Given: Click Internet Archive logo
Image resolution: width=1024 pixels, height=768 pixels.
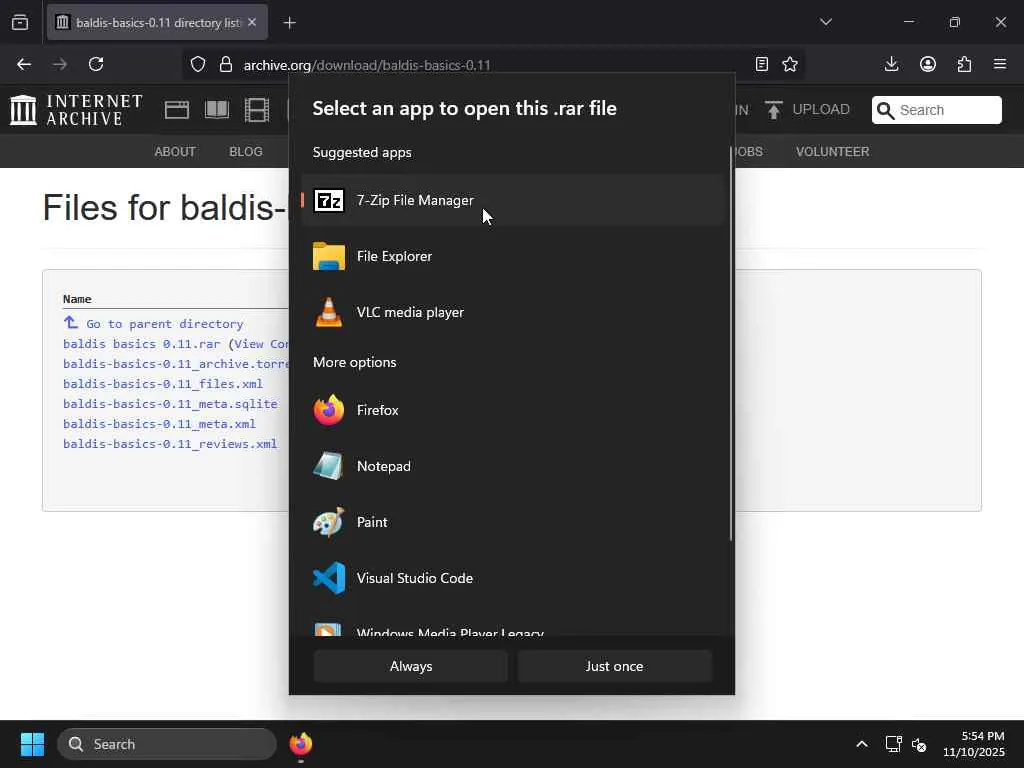Looking at the screenshot, I should (x=76, y=109).
